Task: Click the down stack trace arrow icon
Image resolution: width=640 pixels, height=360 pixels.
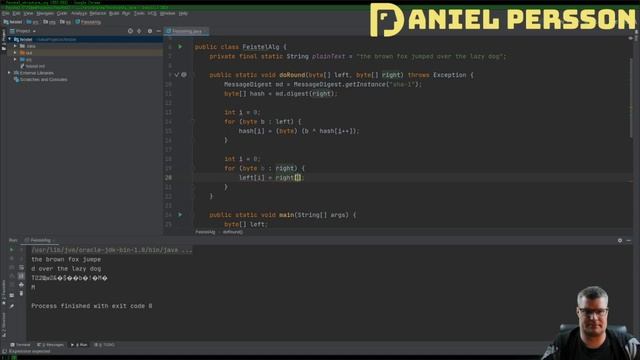Action: click(x=21, y=259)
